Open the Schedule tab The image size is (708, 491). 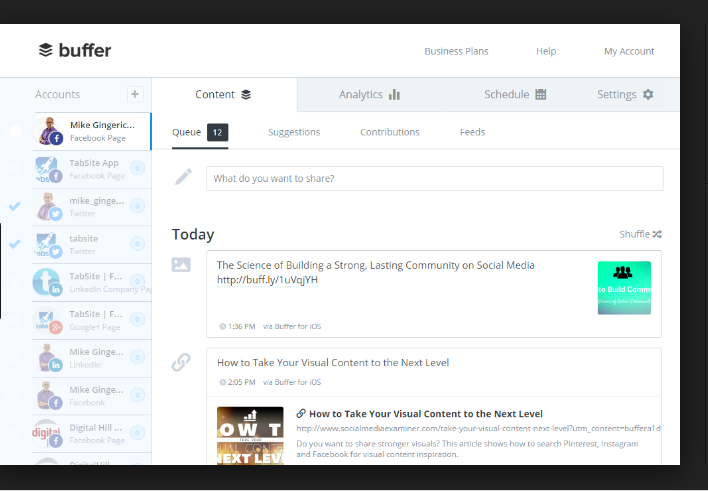[514, 95]
